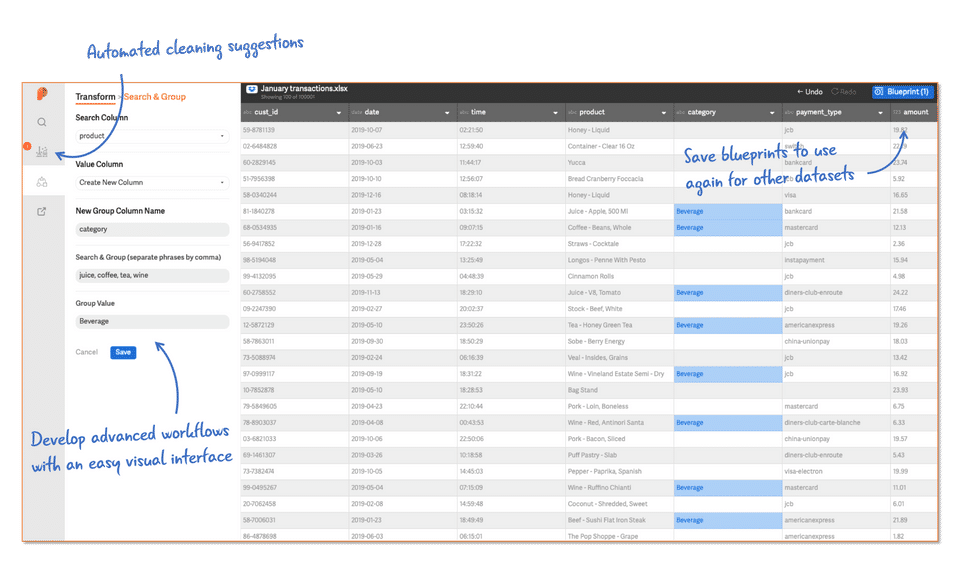The width and height of the screenshot is (960, 563).
Task: Cancel the Search & Group transform
Action: pyautogui.click(x=86, y=352)
